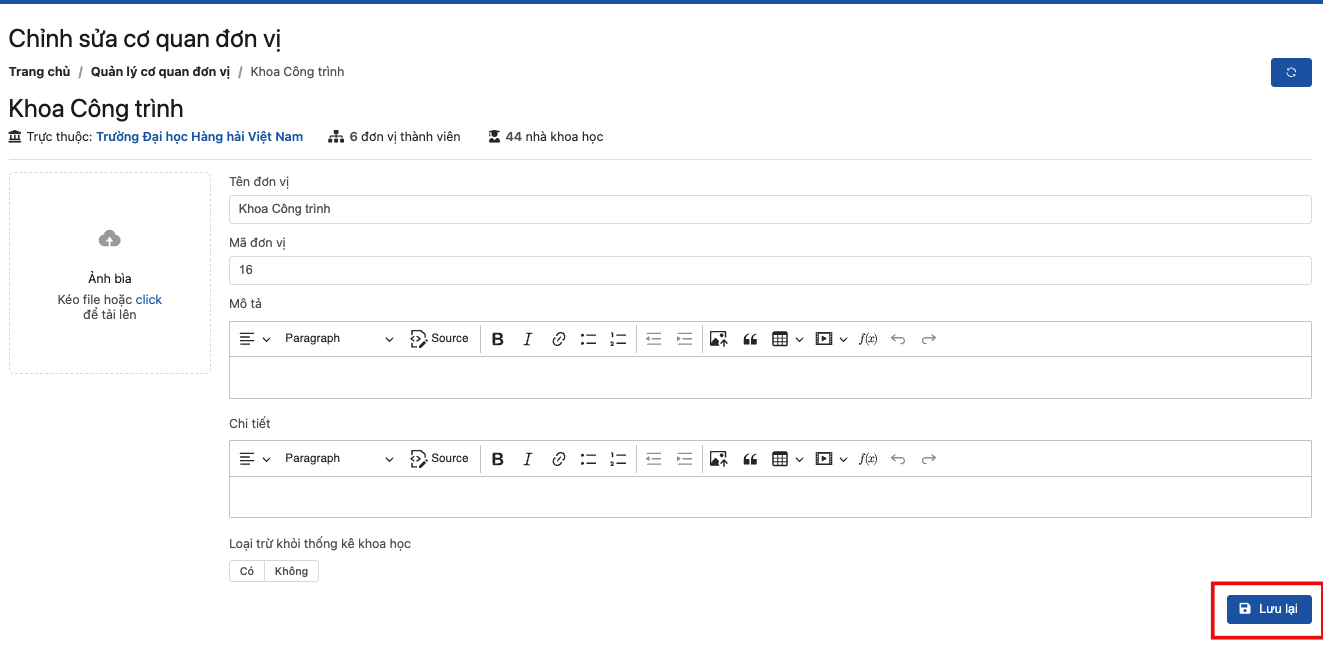Insert math formula in Mô tả editor
This screenshot has width=1323, height=652.
[x=868, y=339]
